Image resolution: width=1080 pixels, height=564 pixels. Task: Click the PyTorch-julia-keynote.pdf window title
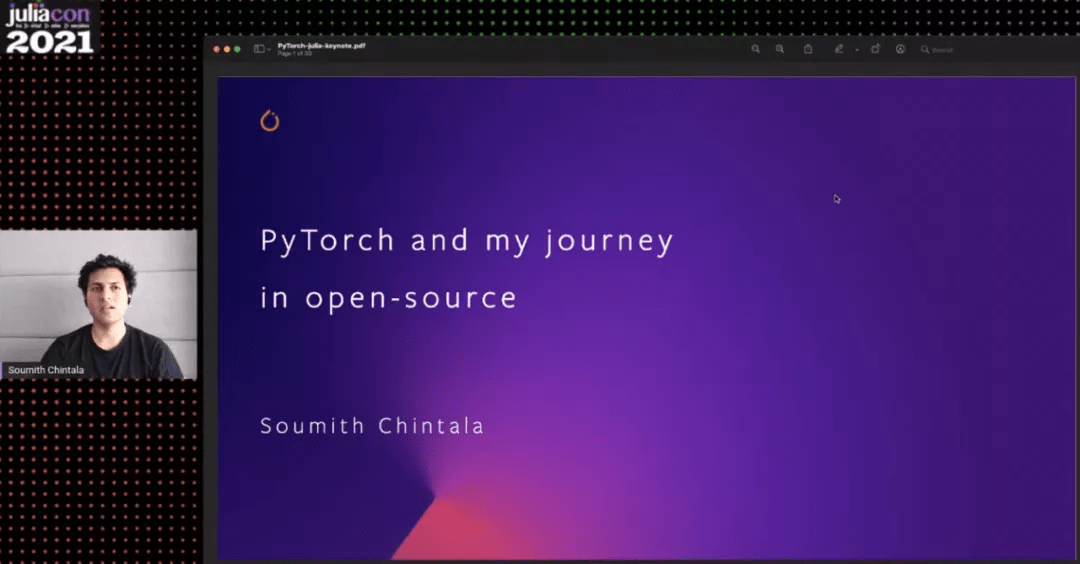pos(321,45)
